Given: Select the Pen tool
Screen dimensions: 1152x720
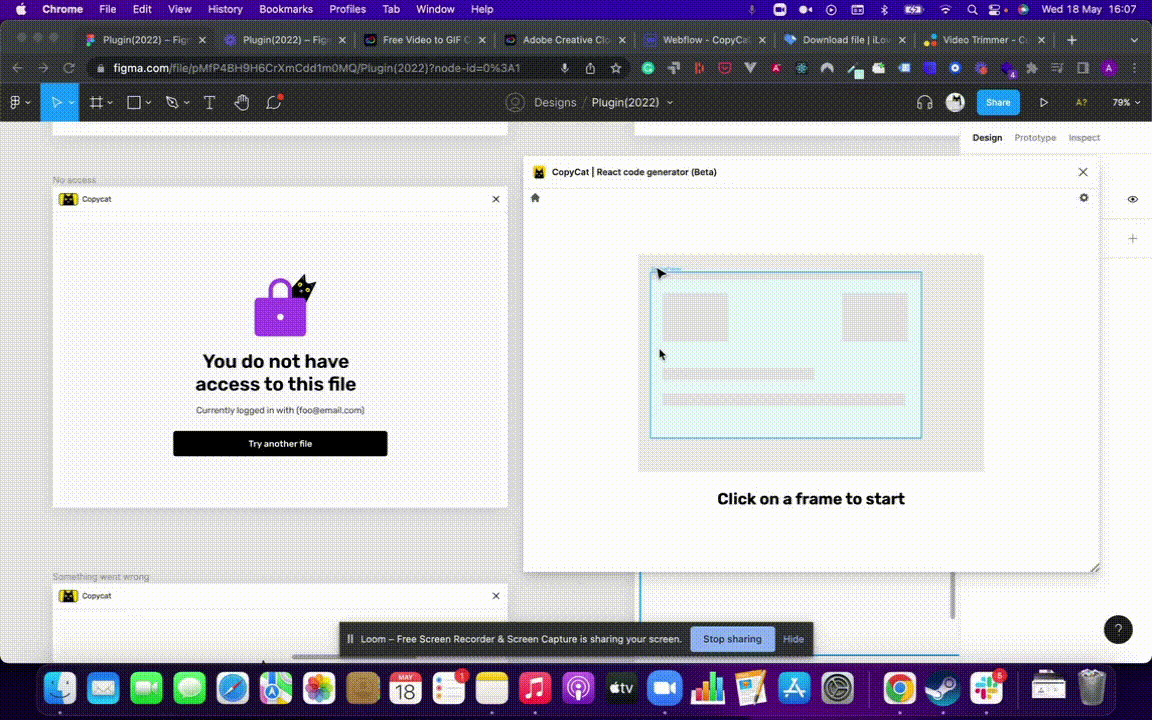Looking at the screenshot, I should point(172,103).
